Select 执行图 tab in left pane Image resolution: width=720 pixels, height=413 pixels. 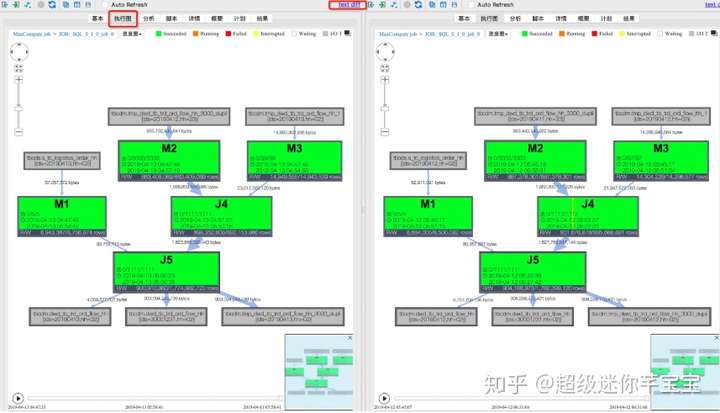(123, 18)
